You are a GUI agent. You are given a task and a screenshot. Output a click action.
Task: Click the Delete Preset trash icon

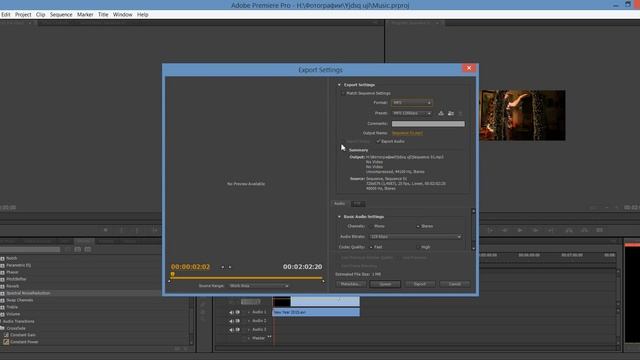[x=460, y=113]
